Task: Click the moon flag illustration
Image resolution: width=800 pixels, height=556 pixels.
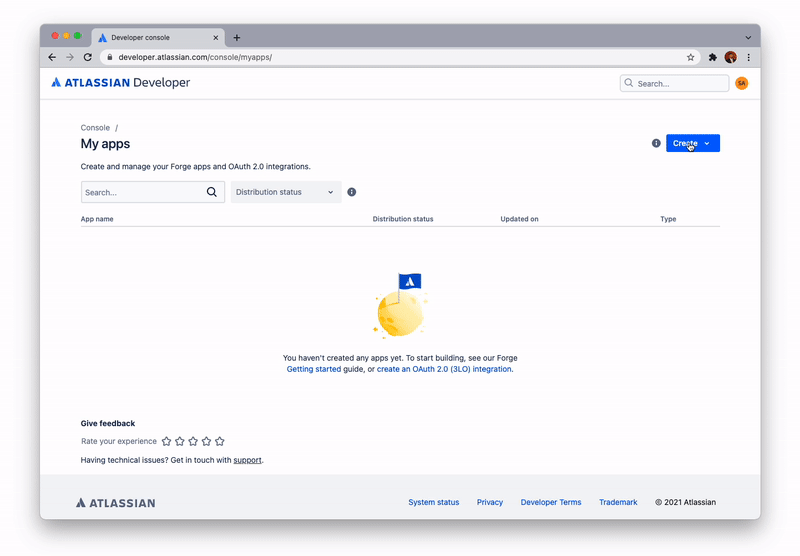Action: point(401,305)
